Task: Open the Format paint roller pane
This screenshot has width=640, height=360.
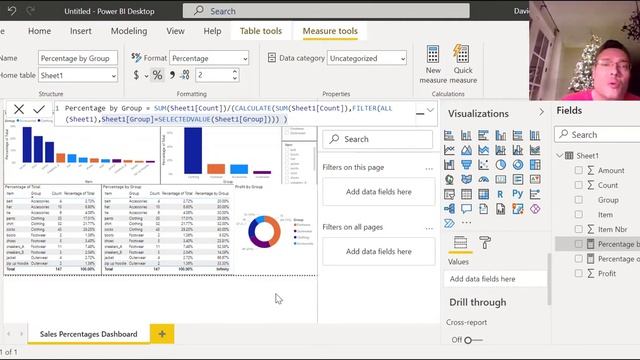Action: [485, 242]
